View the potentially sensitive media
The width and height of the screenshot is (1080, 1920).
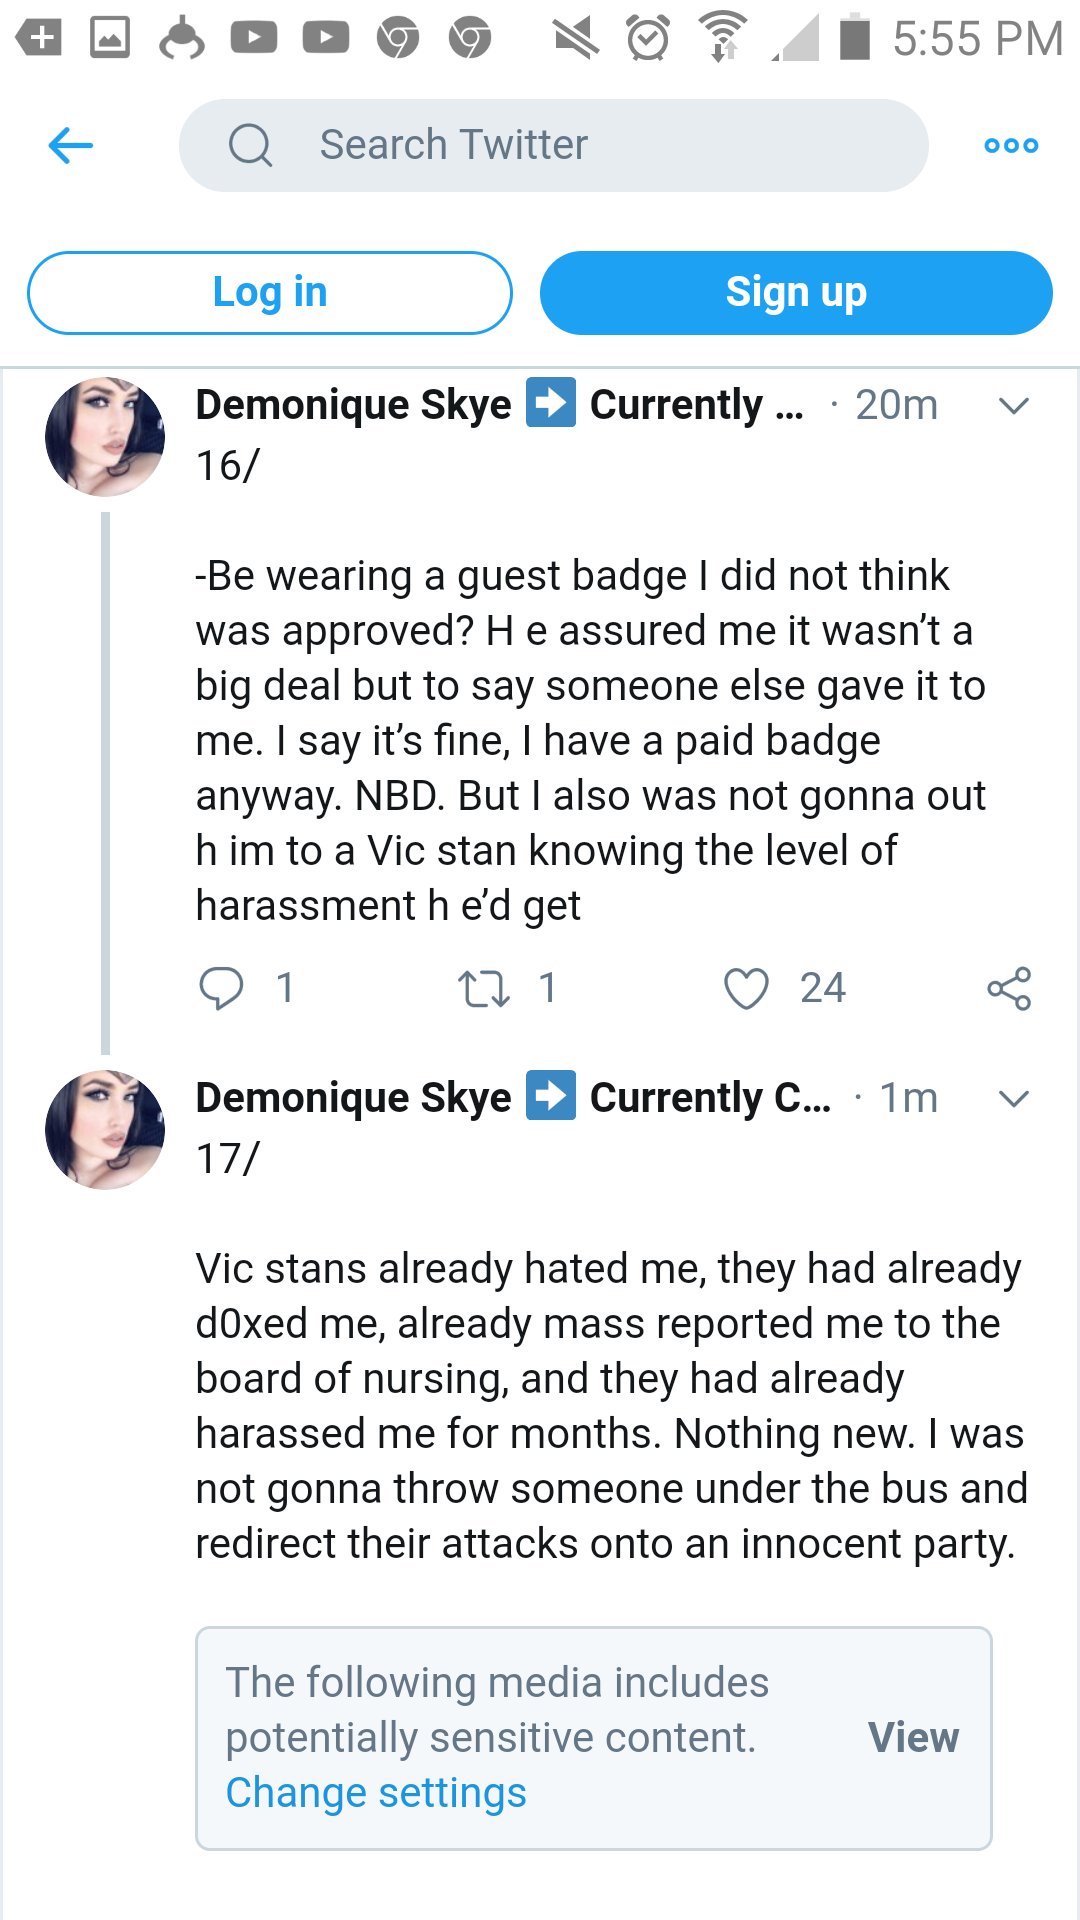(913, 1737)
